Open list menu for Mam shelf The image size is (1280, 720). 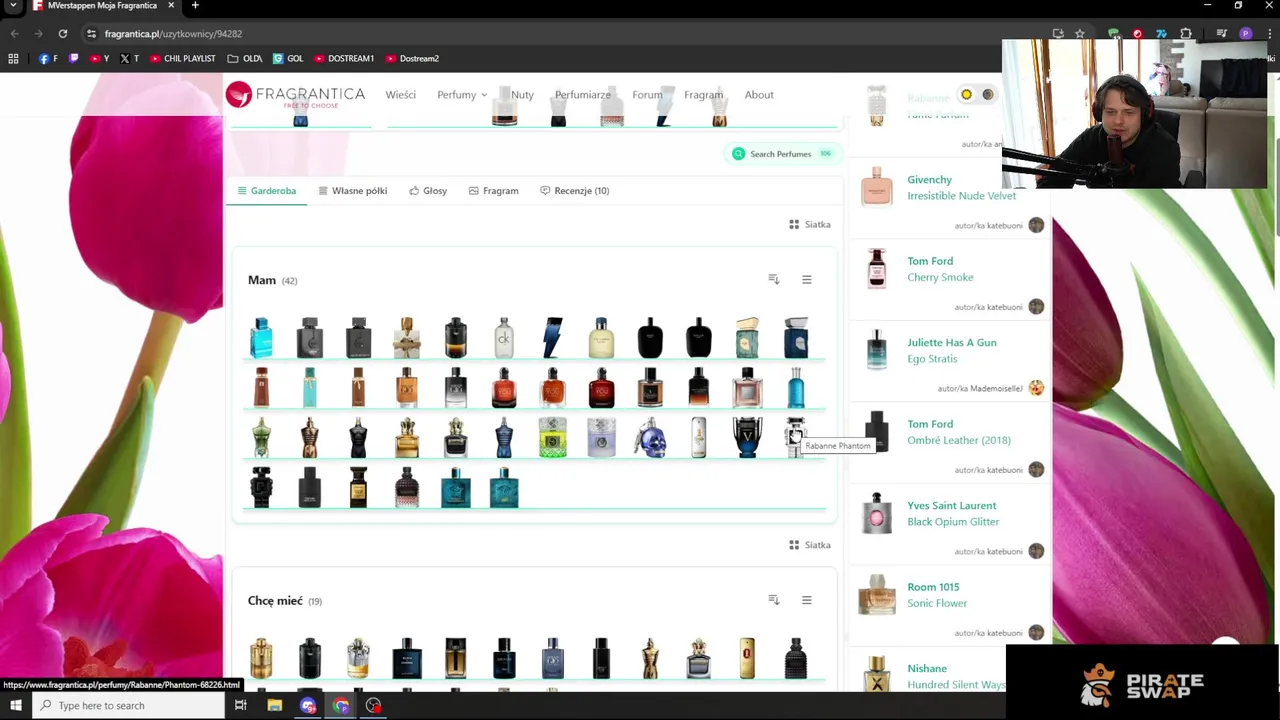point(807,280)
